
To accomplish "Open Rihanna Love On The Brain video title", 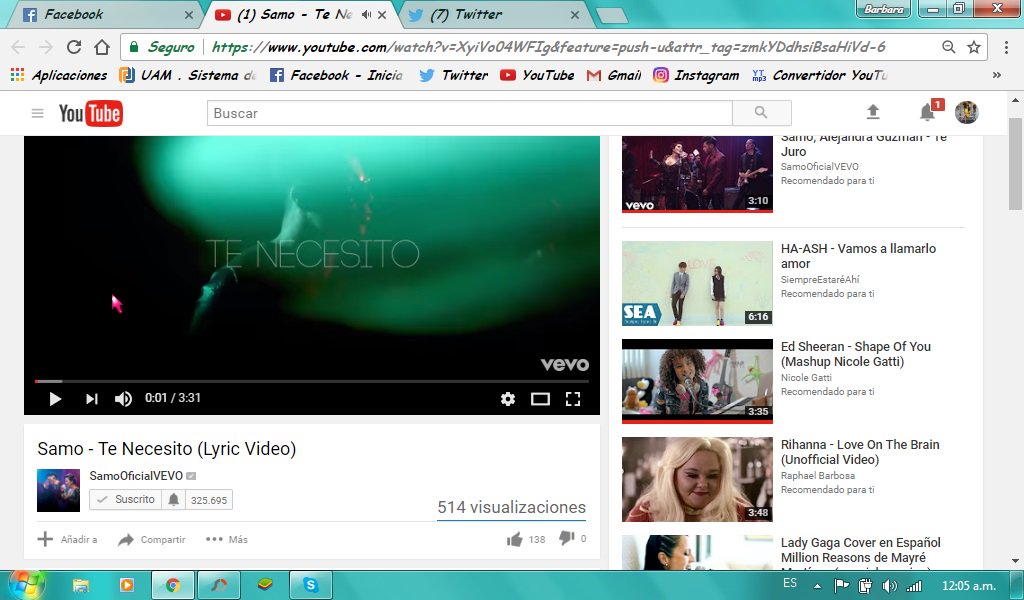I will [860, 452].
